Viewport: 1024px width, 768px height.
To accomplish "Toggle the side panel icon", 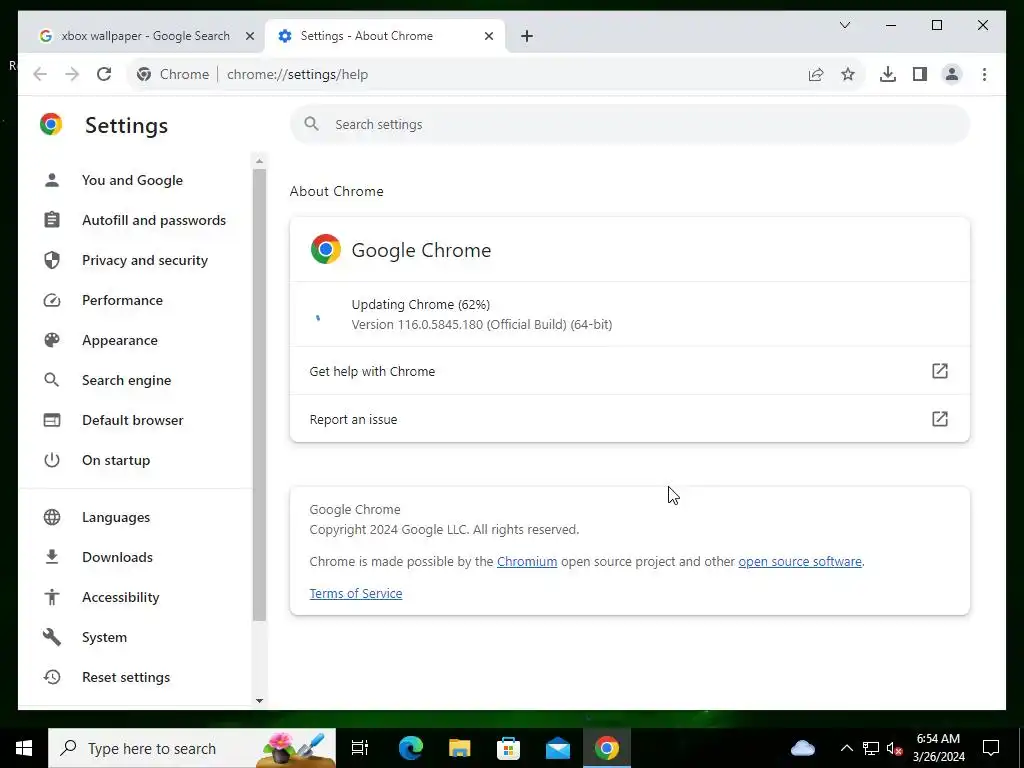I will [x=920, y=74].
